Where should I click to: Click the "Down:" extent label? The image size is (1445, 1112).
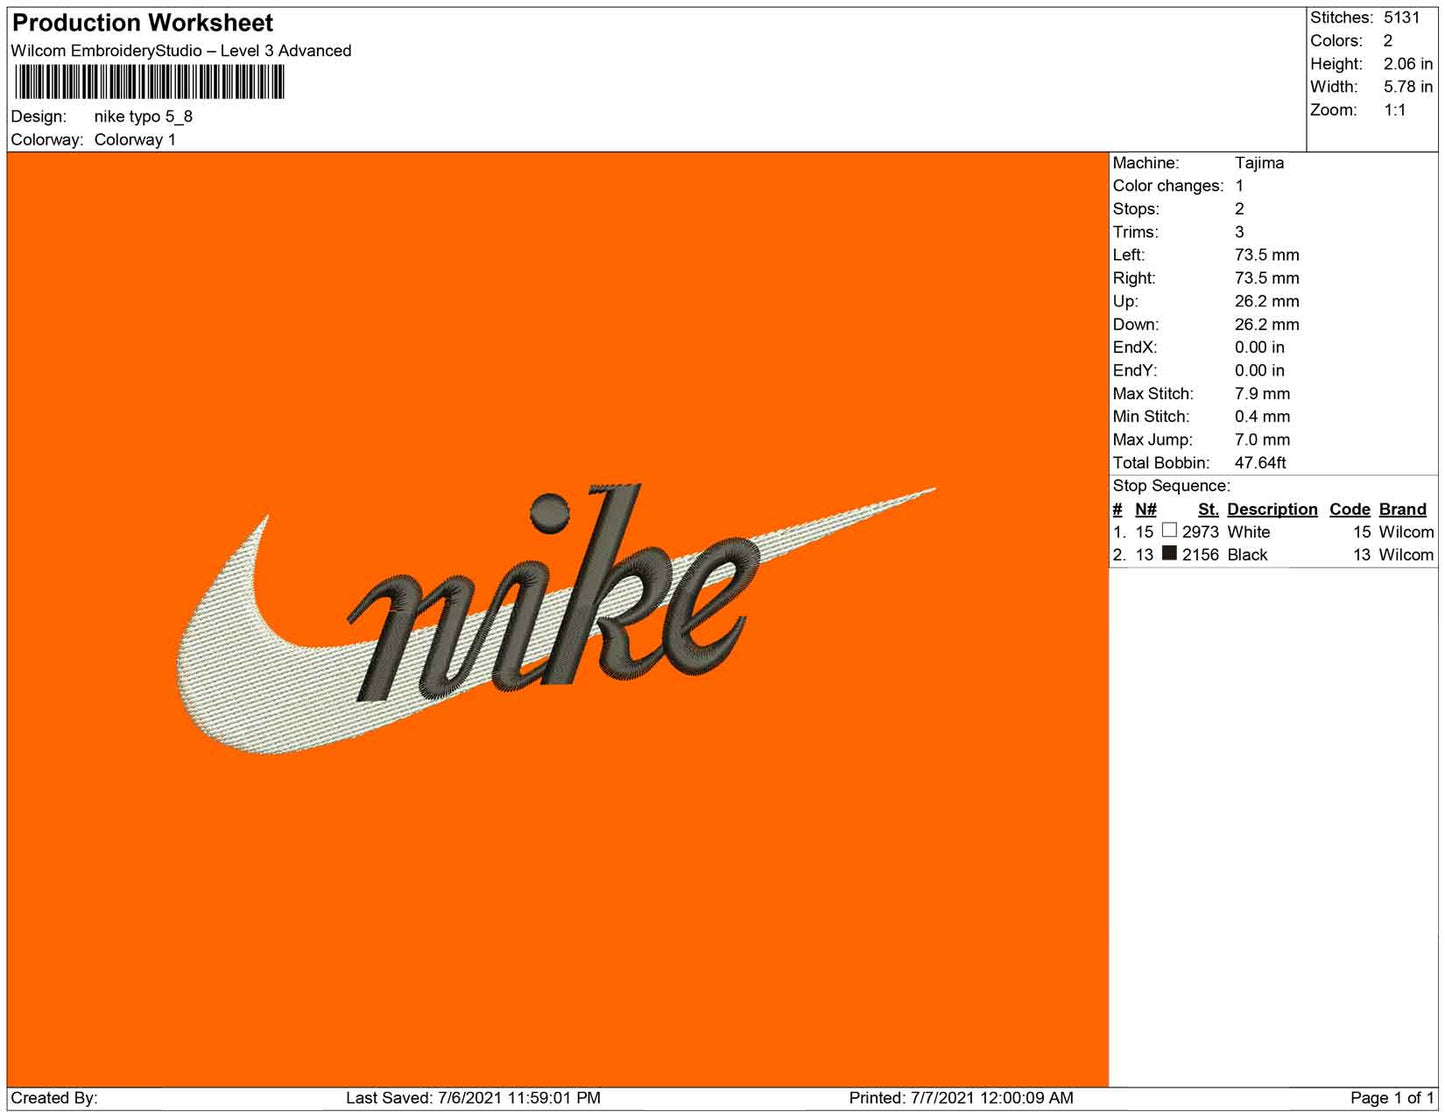click(x=1136, y=324)
